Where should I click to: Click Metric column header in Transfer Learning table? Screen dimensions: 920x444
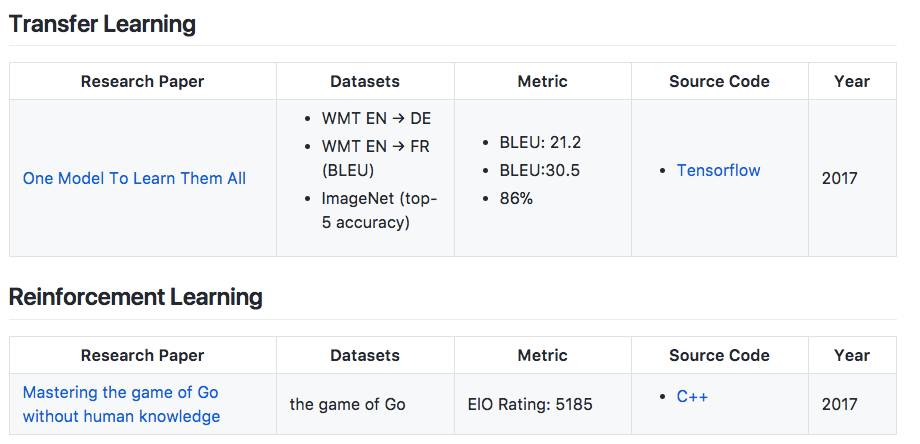[x=542, y=81]
